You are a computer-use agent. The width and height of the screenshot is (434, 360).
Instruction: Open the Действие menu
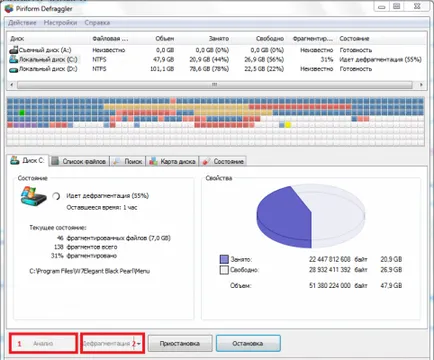[22, 23]
